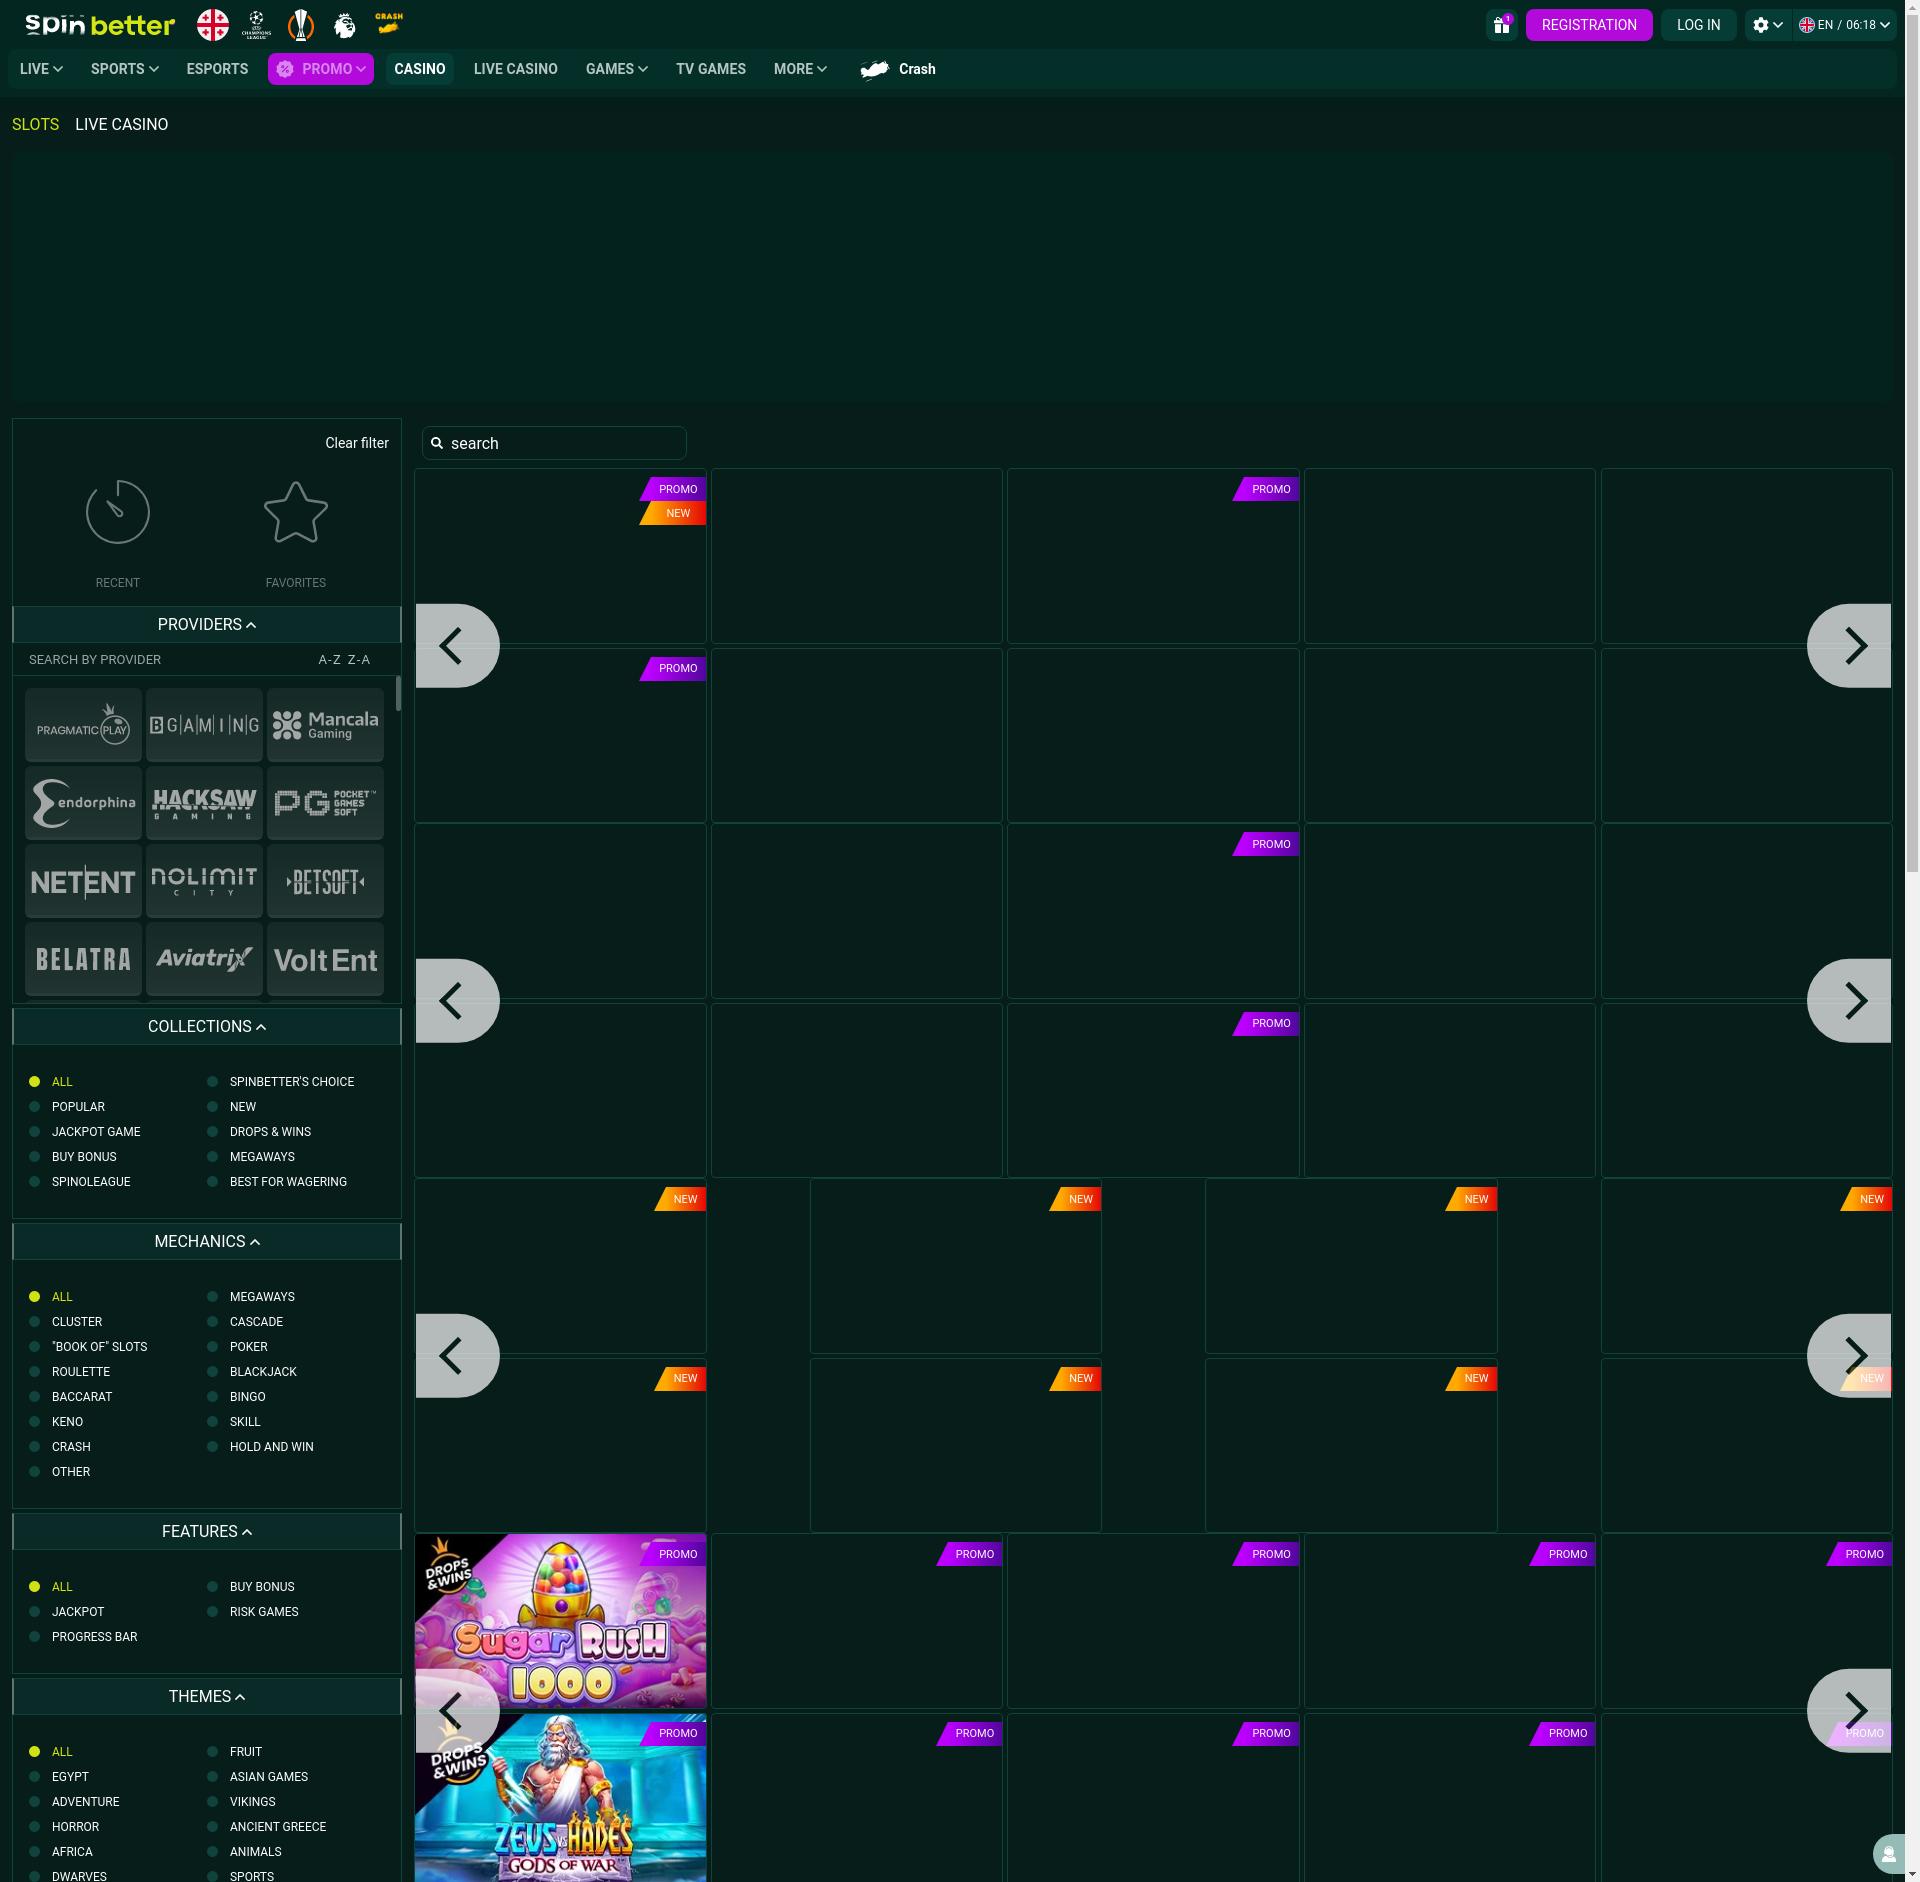Select the Hacksaw Gaming provider logo
Viewport: 1920px width, 1882px height.
tap(204, 803)
